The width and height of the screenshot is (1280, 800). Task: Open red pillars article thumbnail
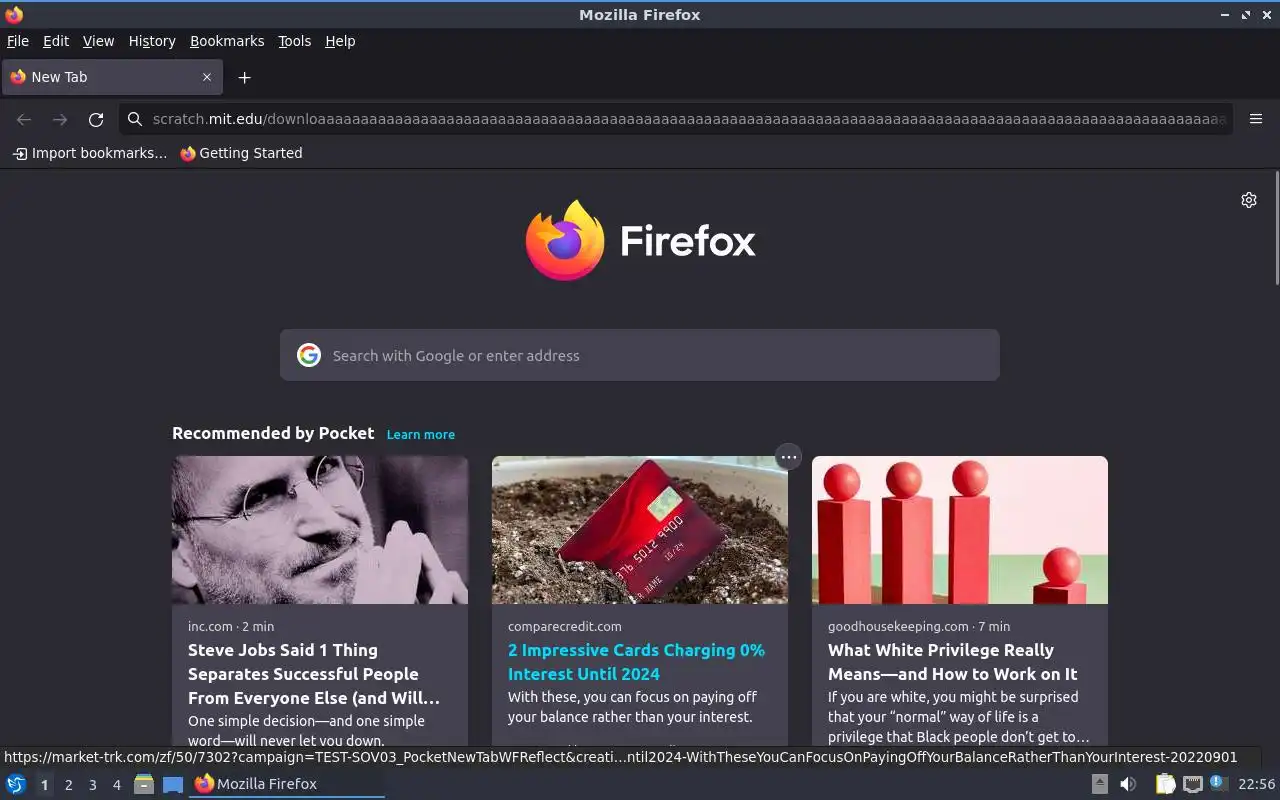point(960,530)
